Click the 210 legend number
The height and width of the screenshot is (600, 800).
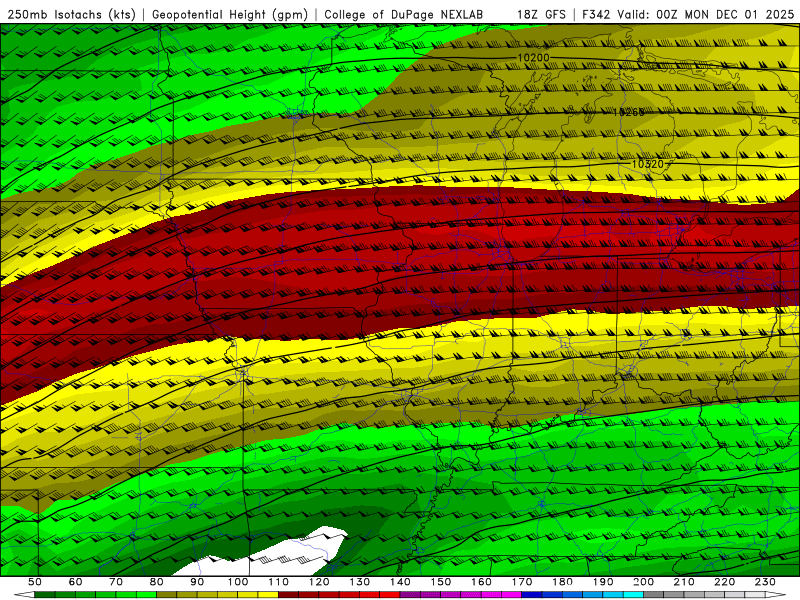click(684, 582)
